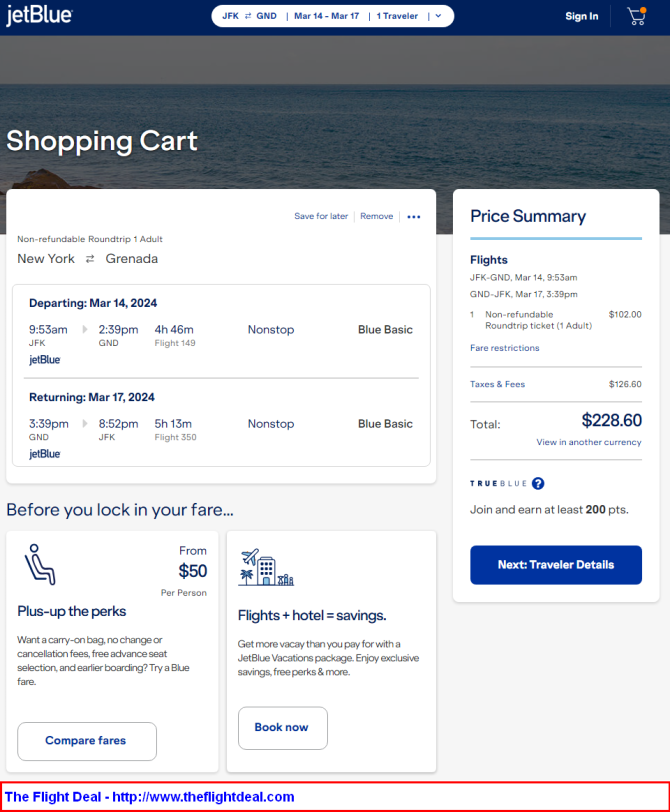Click the Remove link on the cart item
This screenshot has height=812, width=670.
[x=376, y=216]
